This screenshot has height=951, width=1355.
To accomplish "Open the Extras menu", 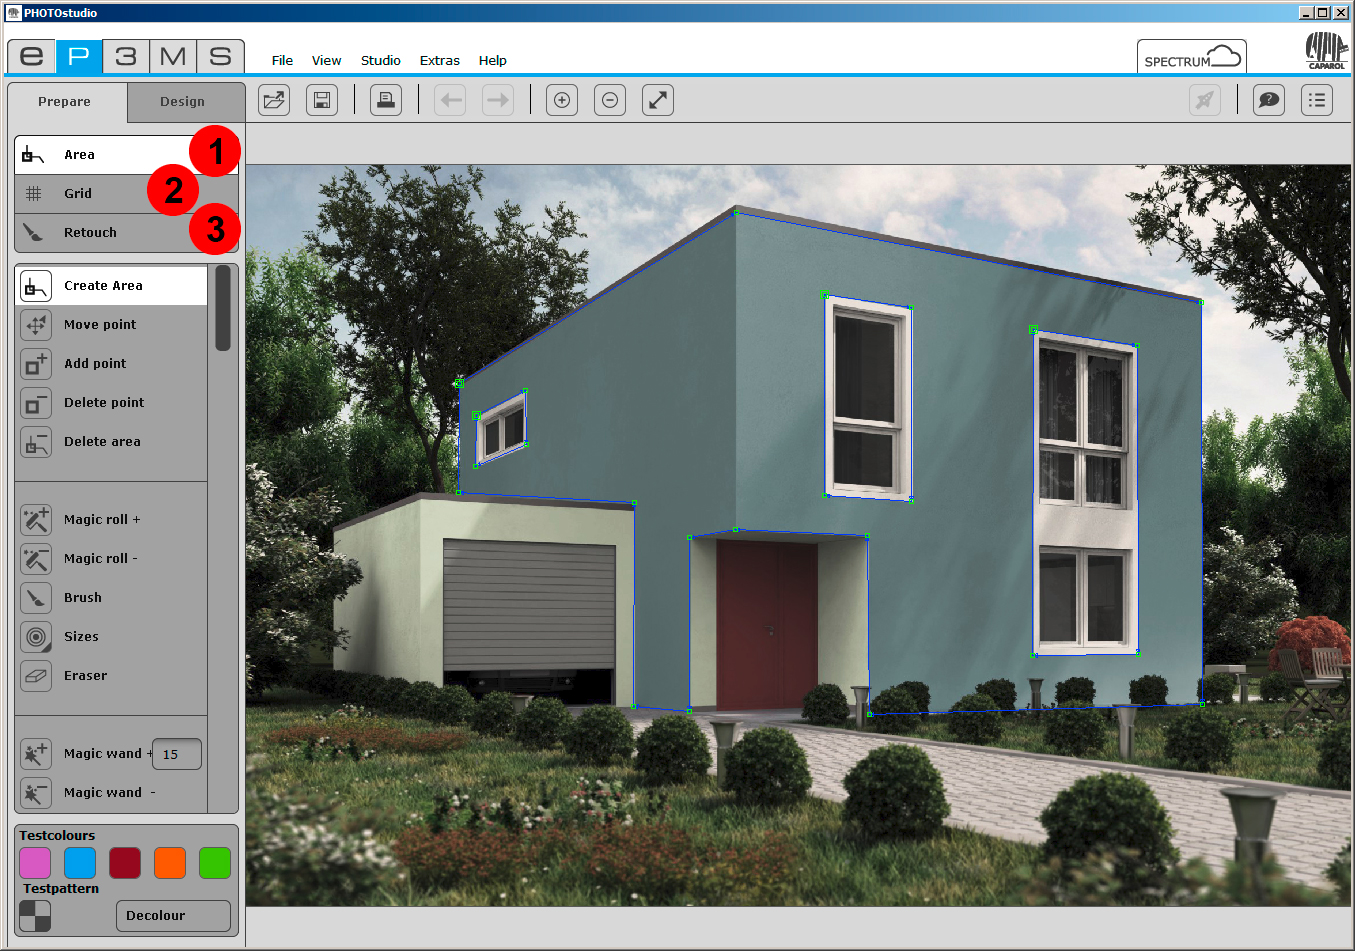I will [439, 61].
